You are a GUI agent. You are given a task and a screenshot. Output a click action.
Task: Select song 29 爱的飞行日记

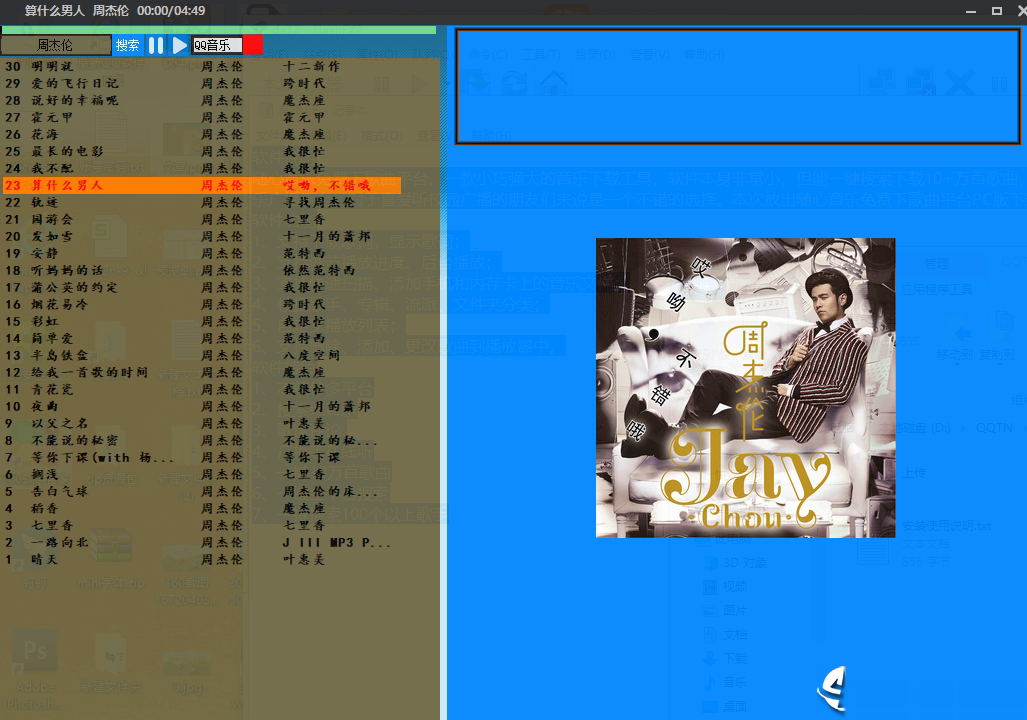(x=202, y=83)
